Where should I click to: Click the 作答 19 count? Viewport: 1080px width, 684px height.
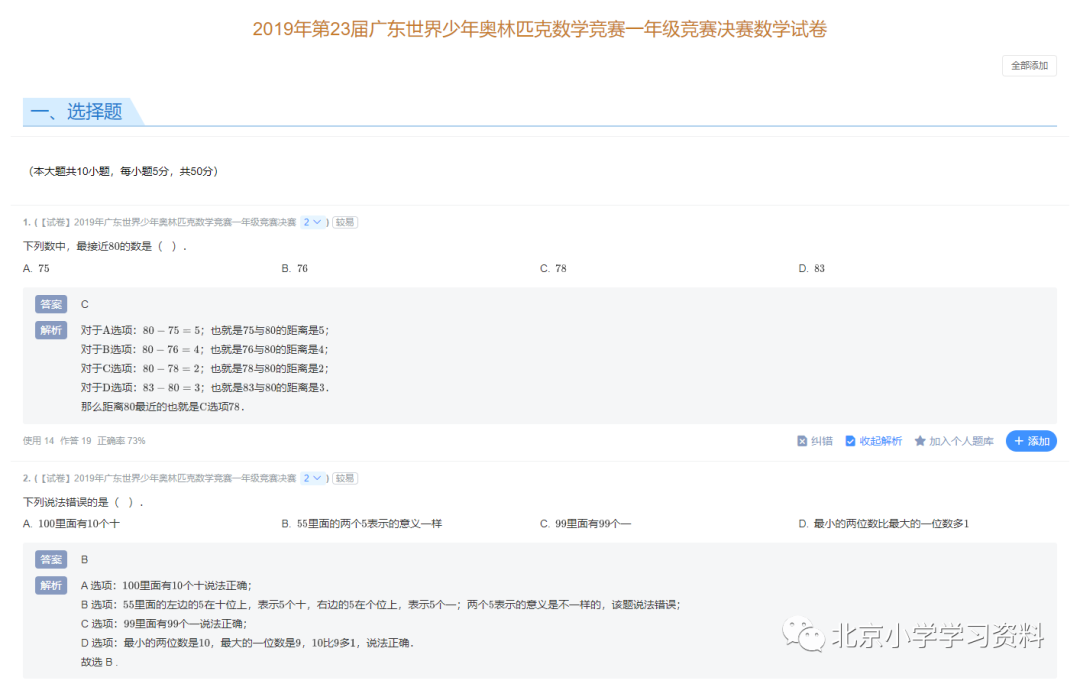pyautogui.click(x=76, y=441)
